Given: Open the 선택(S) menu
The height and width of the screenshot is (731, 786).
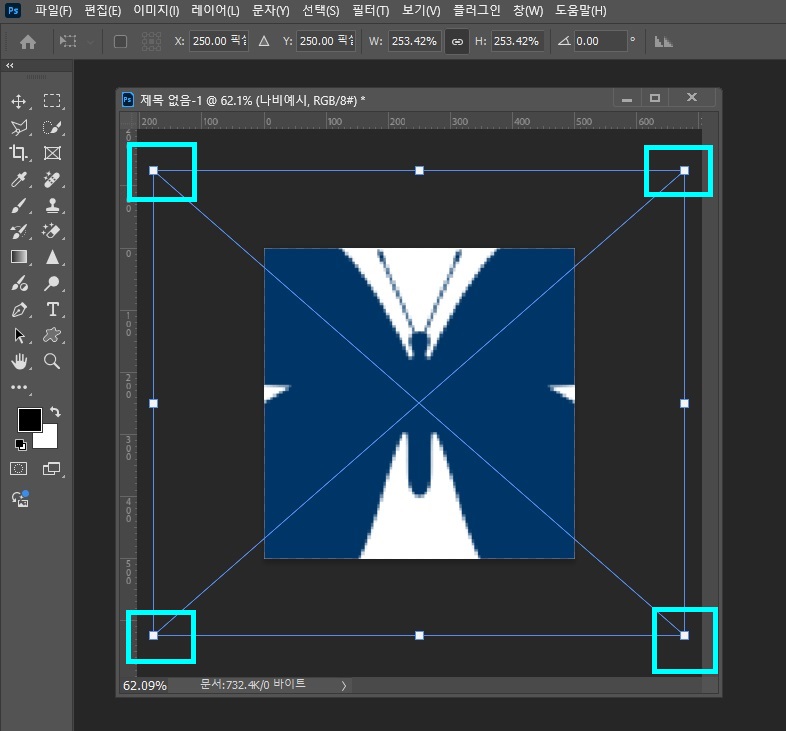Looking at the screenshot, I should pyautogui.click(x=321, y=11).
